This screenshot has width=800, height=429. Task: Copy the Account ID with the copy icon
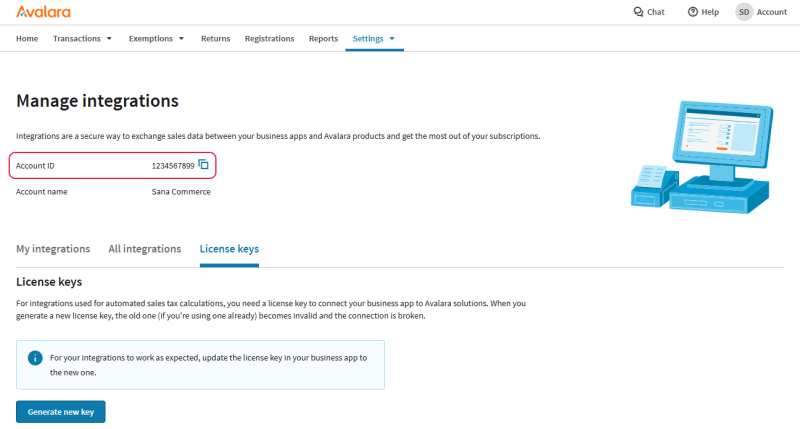203,165
